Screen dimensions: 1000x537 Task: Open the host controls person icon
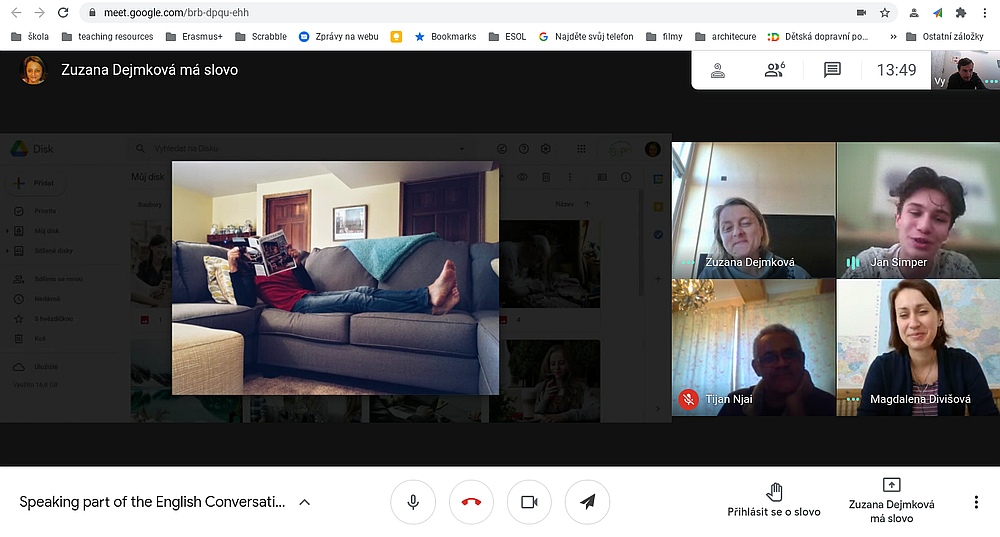[718, 70]
